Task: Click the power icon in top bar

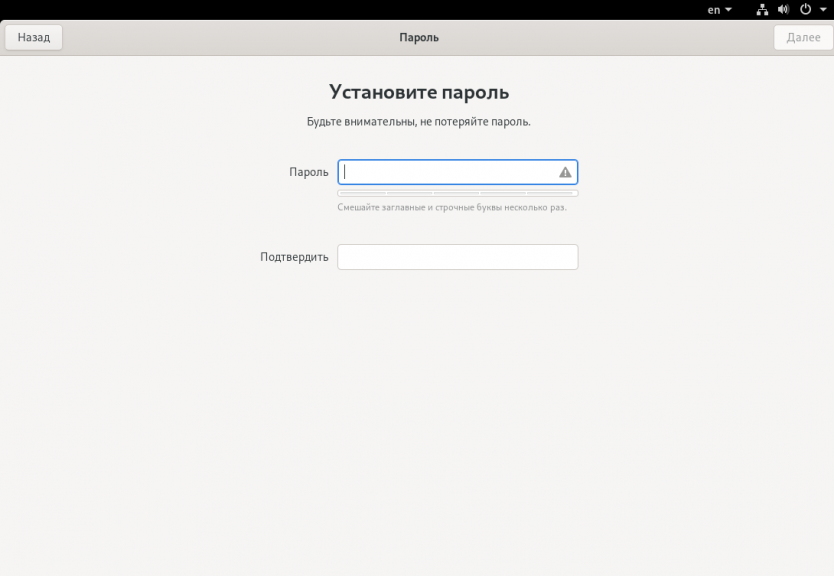Action: [x=805, y=10]
